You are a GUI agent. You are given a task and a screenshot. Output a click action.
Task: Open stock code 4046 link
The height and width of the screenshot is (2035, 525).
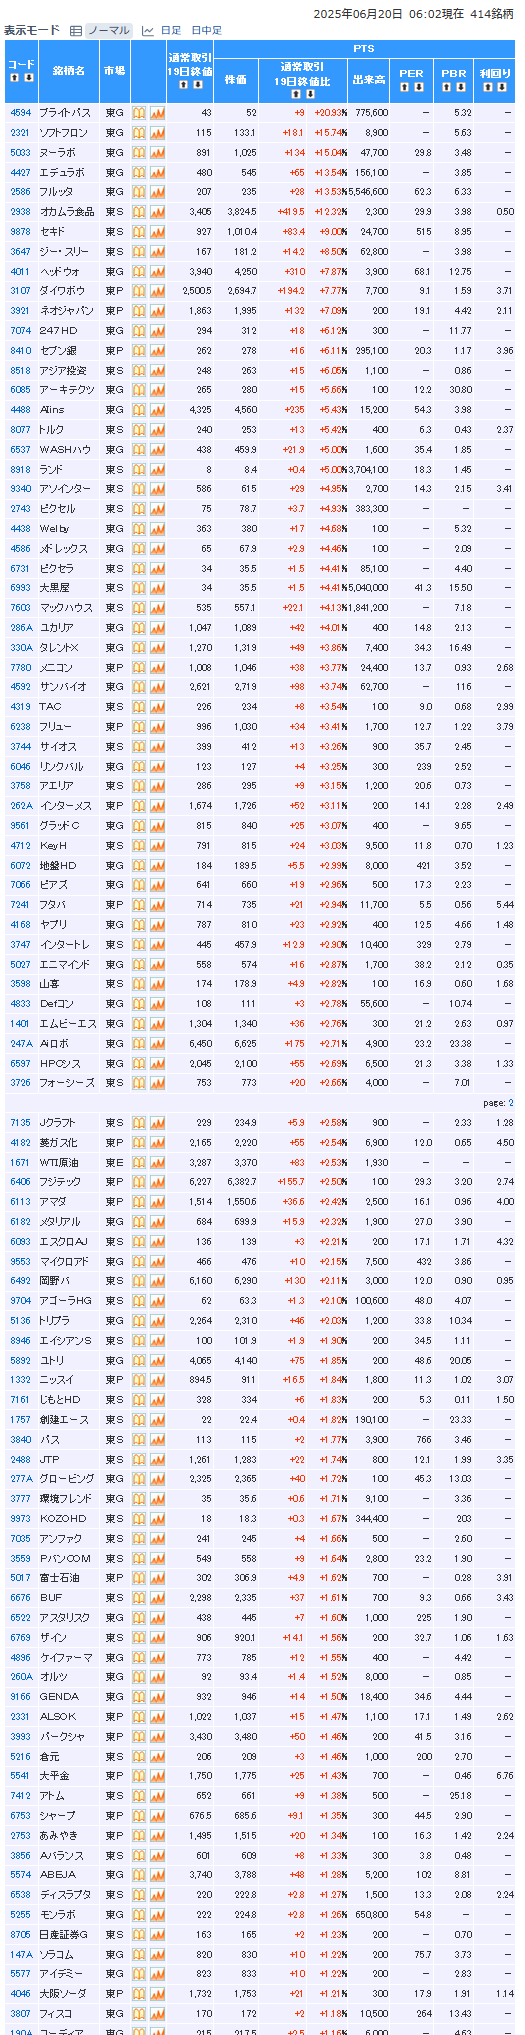pyautogui.click(x=20, y=1994)
